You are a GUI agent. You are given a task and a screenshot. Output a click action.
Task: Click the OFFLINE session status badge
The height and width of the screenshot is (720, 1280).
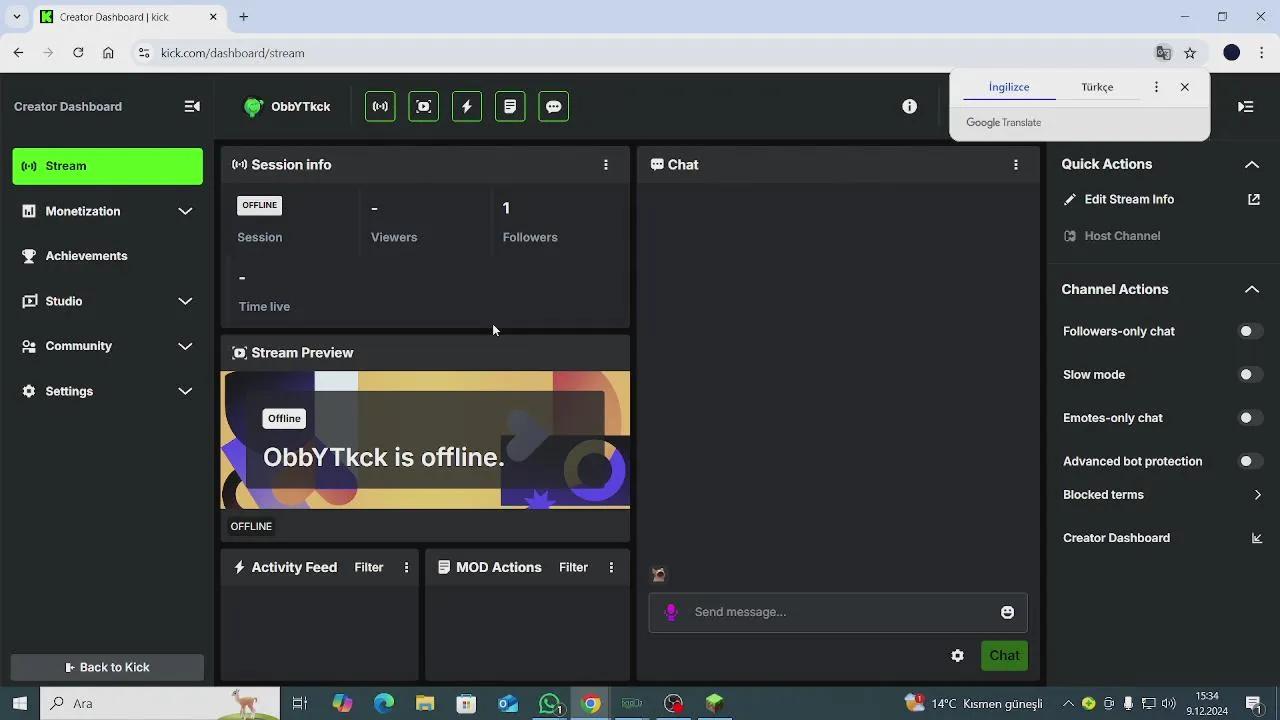(x=259, y=205)
